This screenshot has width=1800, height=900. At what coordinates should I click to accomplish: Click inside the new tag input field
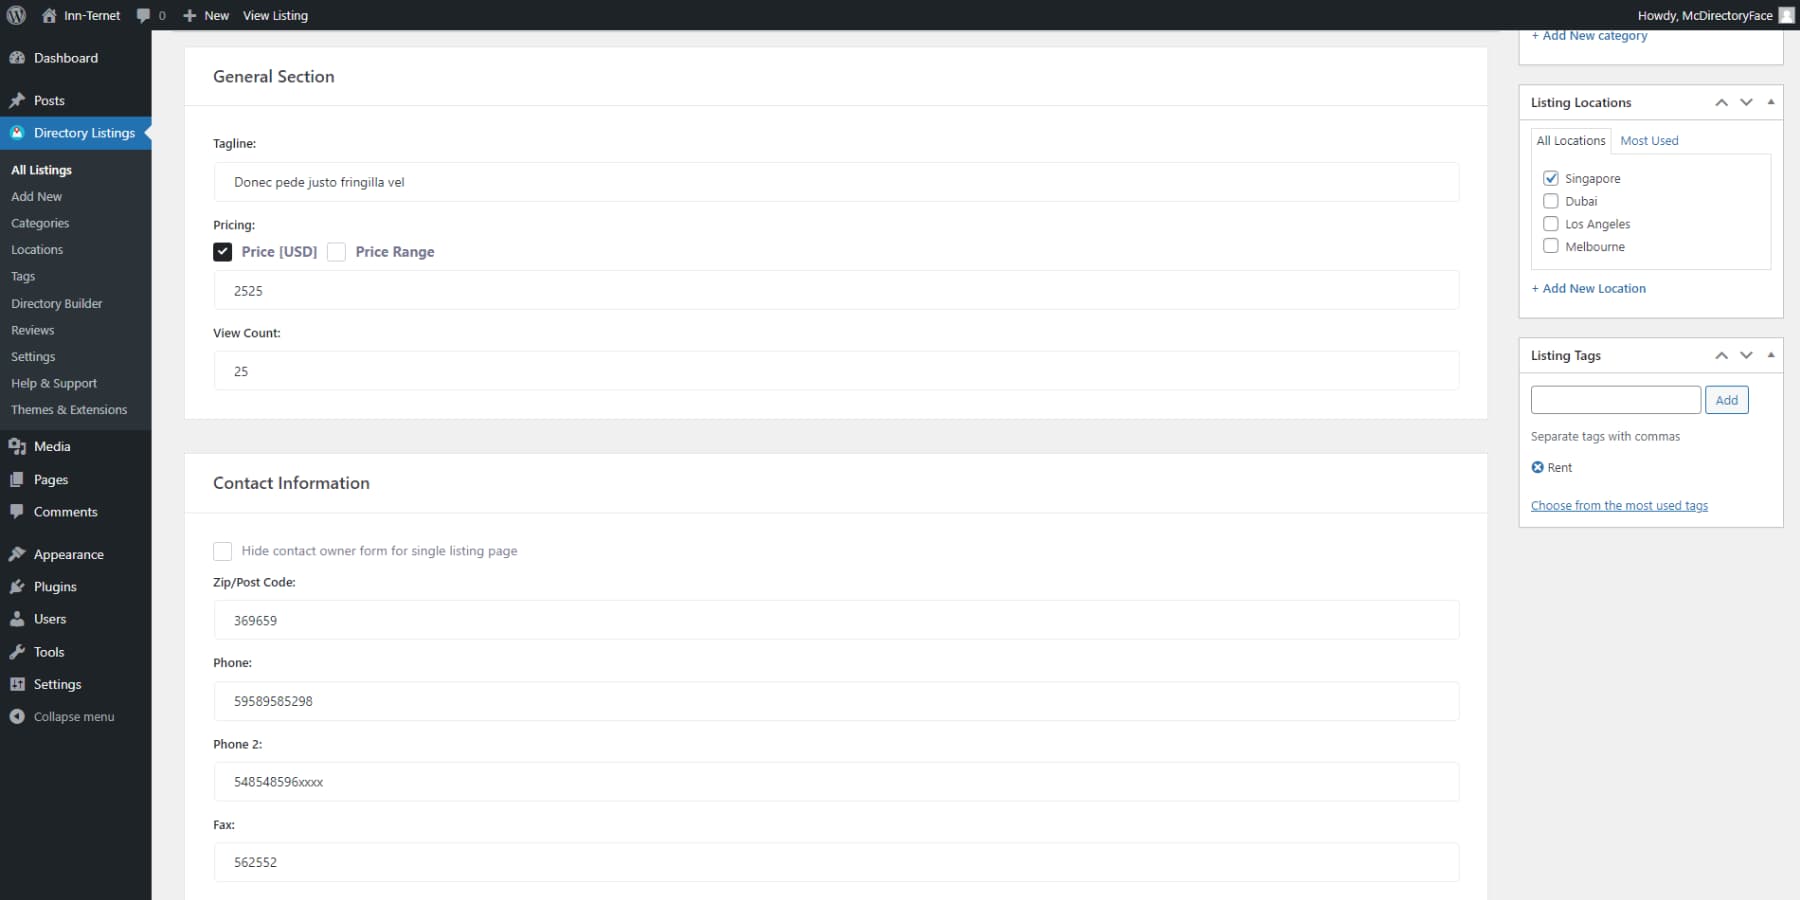tap(1614, 399)
